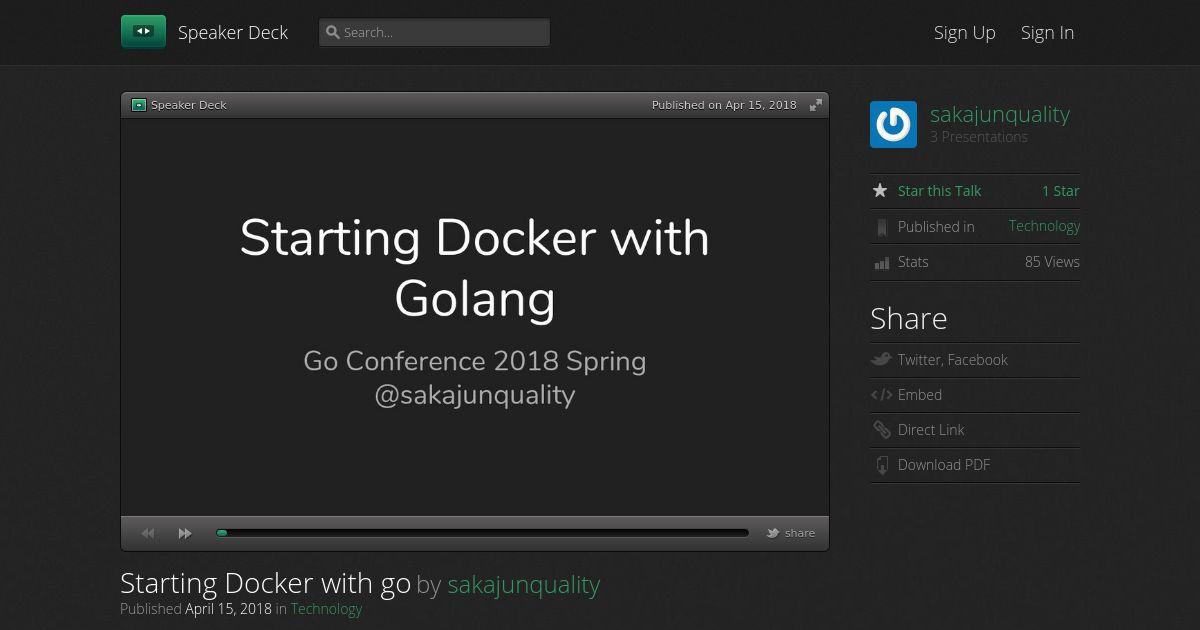View '1 Star' stargazers
This screenshot has height=630, width=1200.
[x=1060, y=191]
